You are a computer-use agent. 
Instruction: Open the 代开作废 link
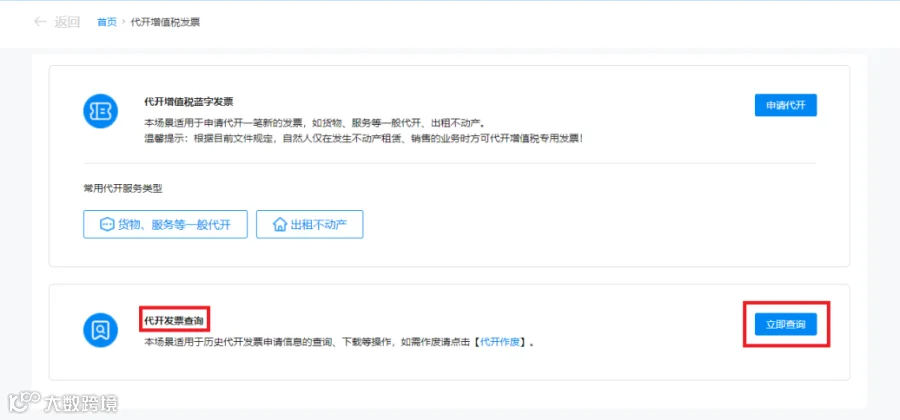coord(499,343)
